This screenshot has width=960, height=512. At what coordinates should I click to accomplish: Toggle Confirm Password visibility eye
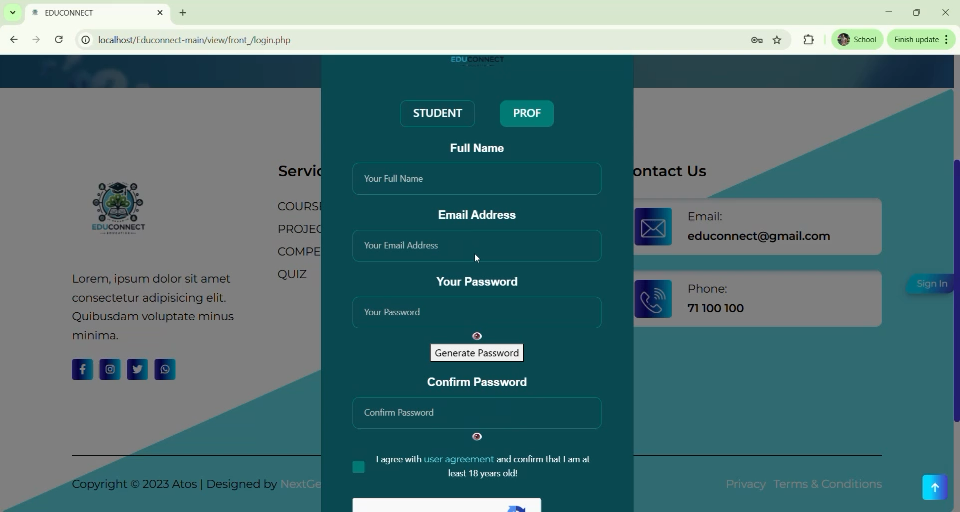[x=477, y=436]
